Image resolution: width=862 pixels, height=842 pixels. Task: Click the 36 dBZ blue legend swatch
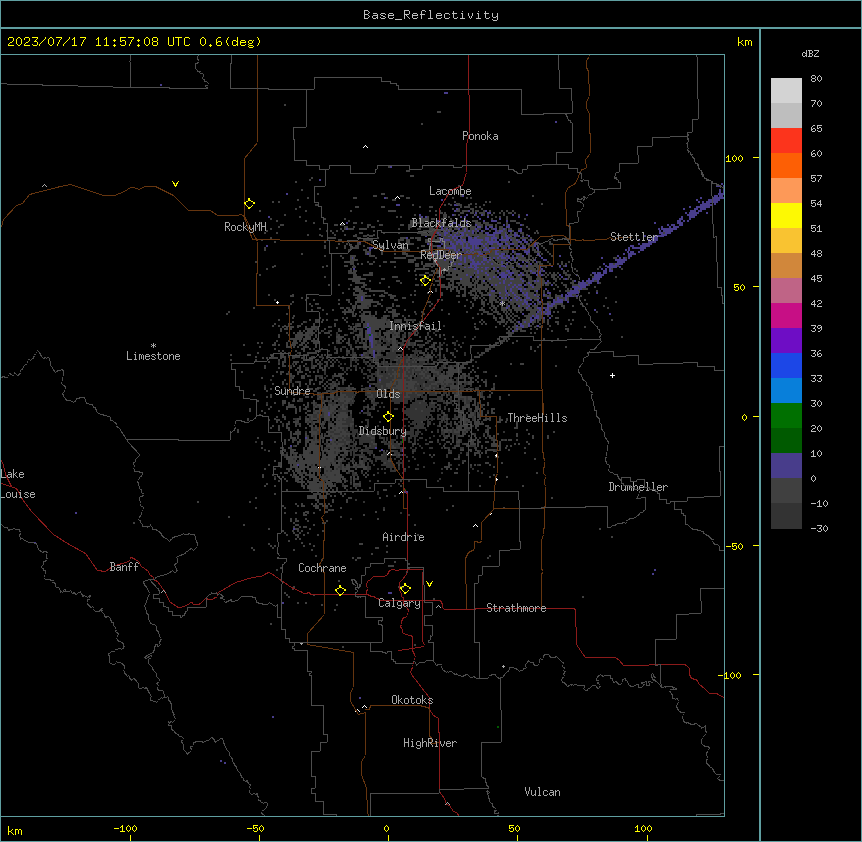[786, 365]
